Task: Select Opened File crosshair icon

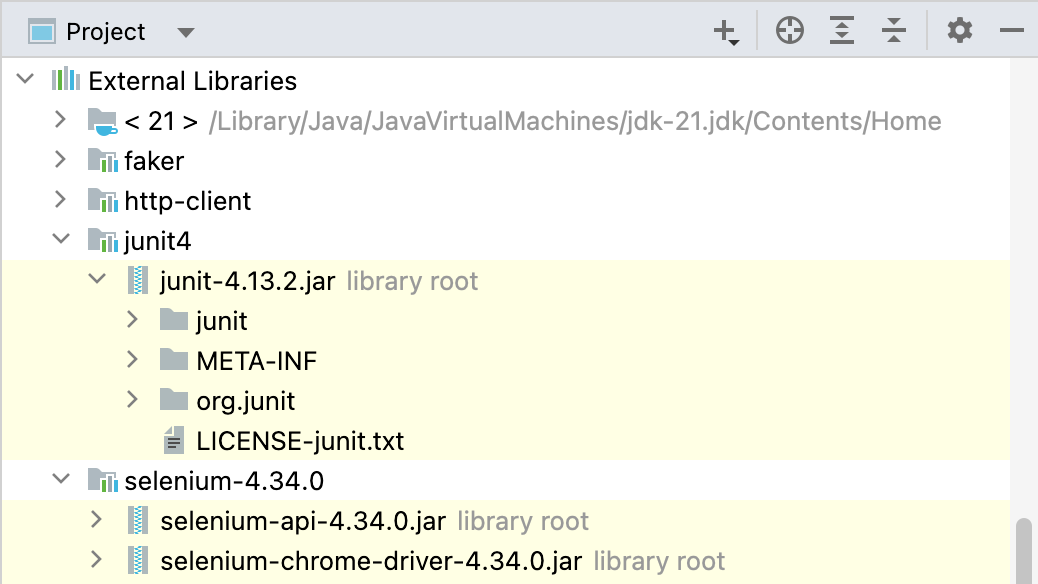Action: tap(790, 31)
